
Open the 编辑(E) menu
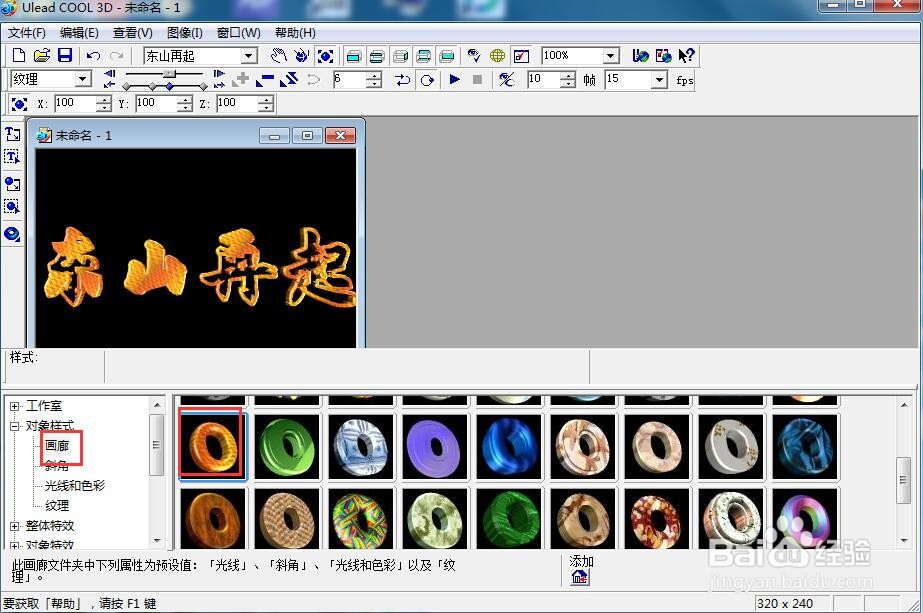[79, 33]
